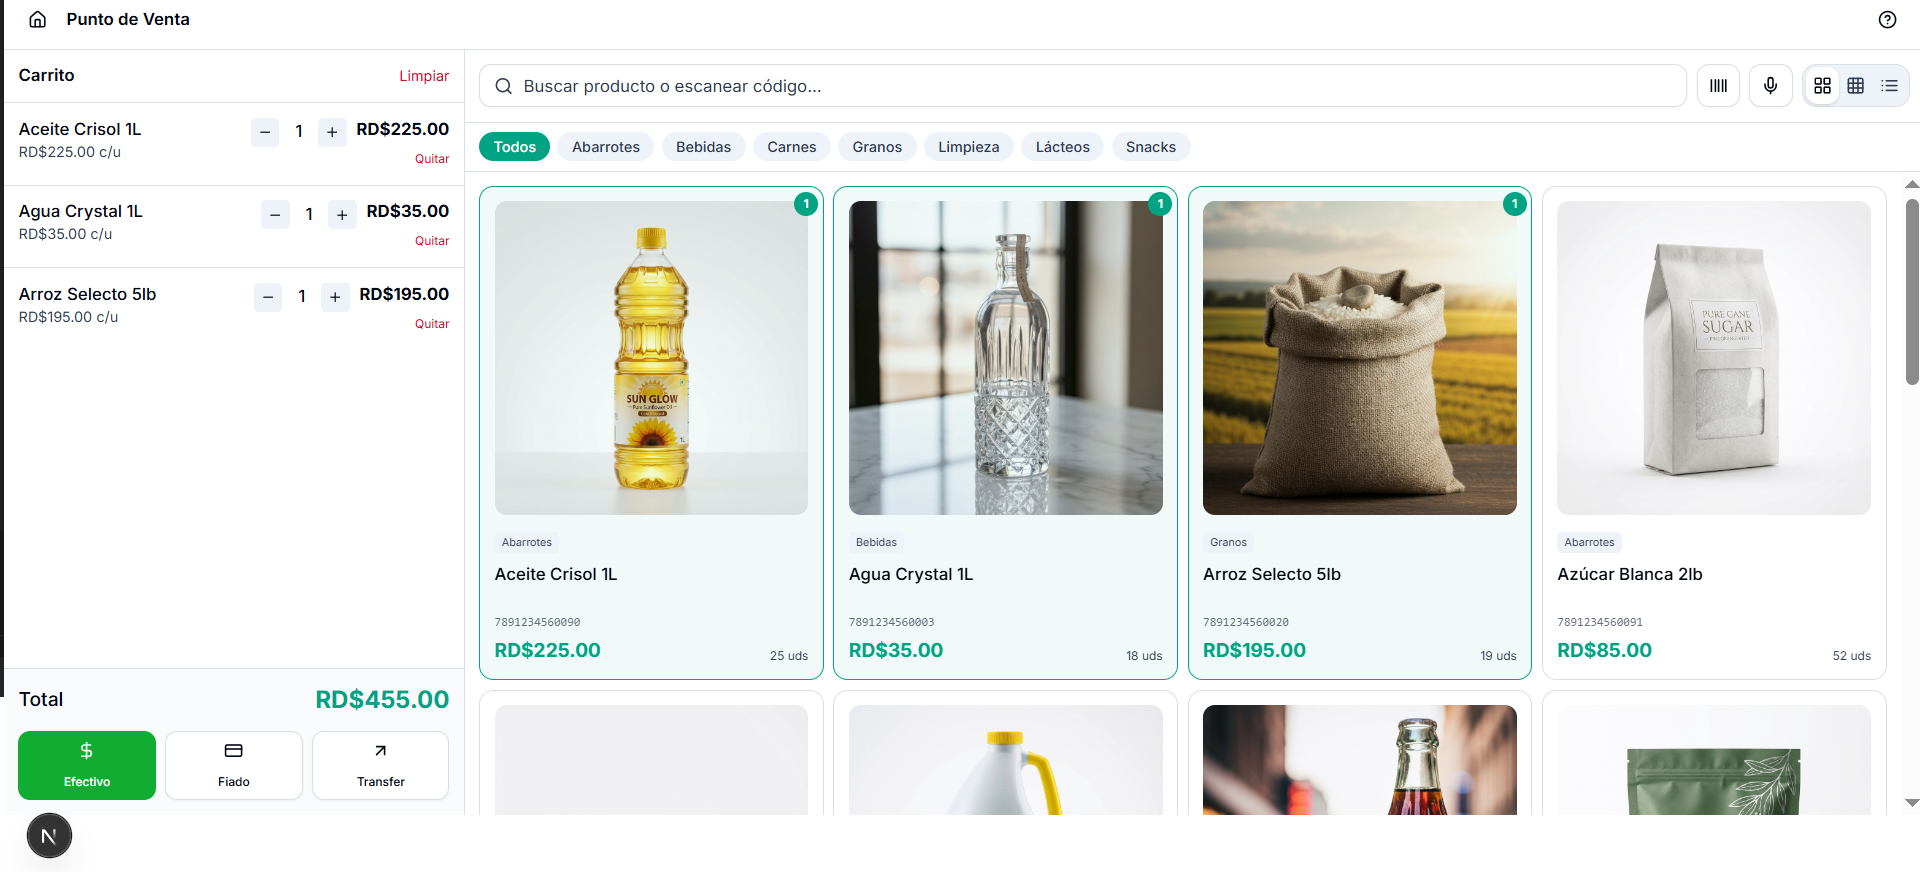
Task: Switch to the compact grid view icon
Action: [x=1856, y=85]
